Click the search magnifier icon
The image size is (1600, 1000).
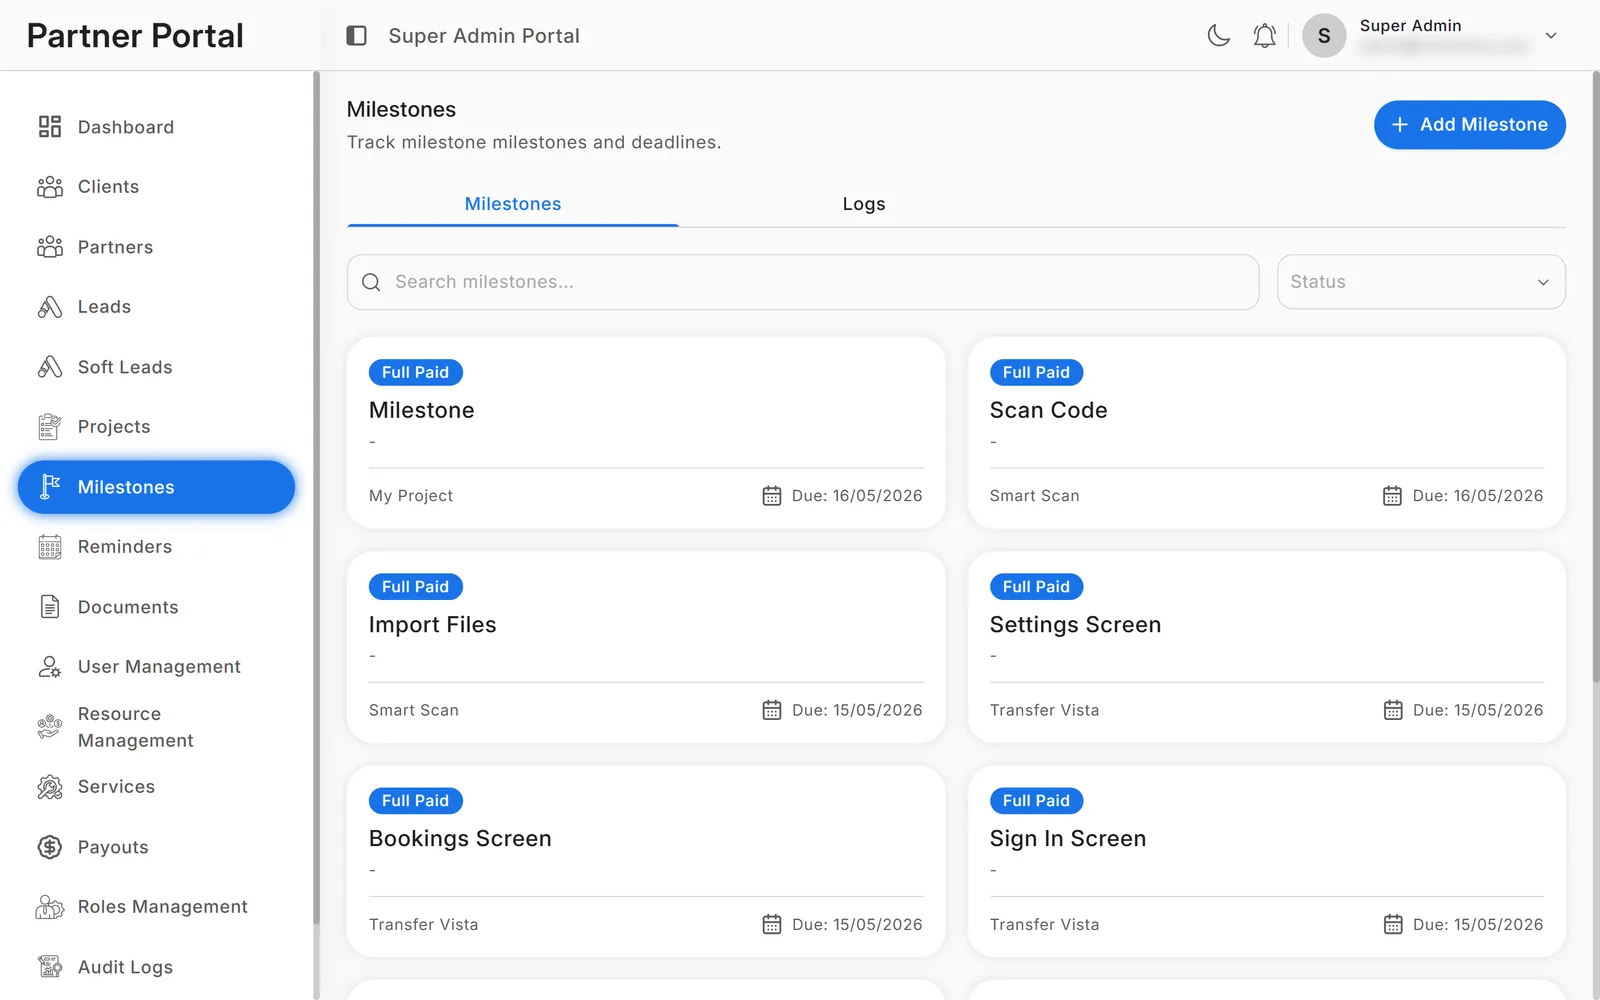point(371,282)
